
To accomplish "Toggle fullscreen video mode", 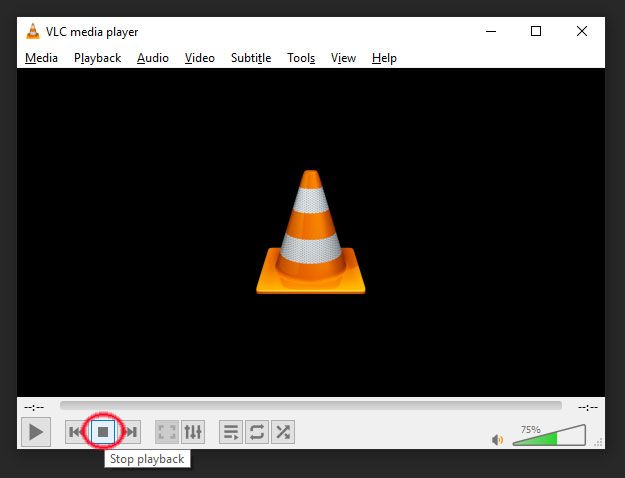I will [x=167, y=432].
